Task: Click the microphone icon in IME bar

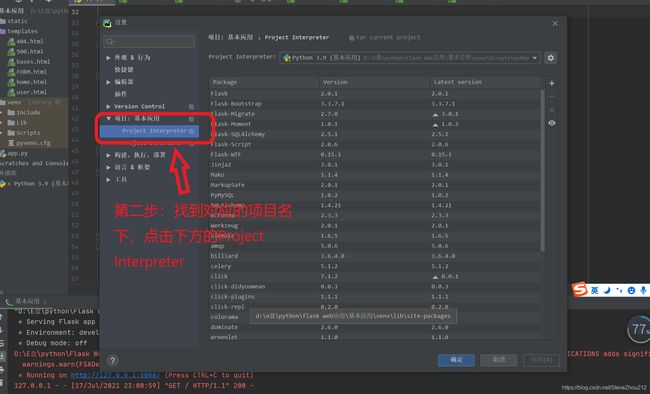Action: coord(643,290)
